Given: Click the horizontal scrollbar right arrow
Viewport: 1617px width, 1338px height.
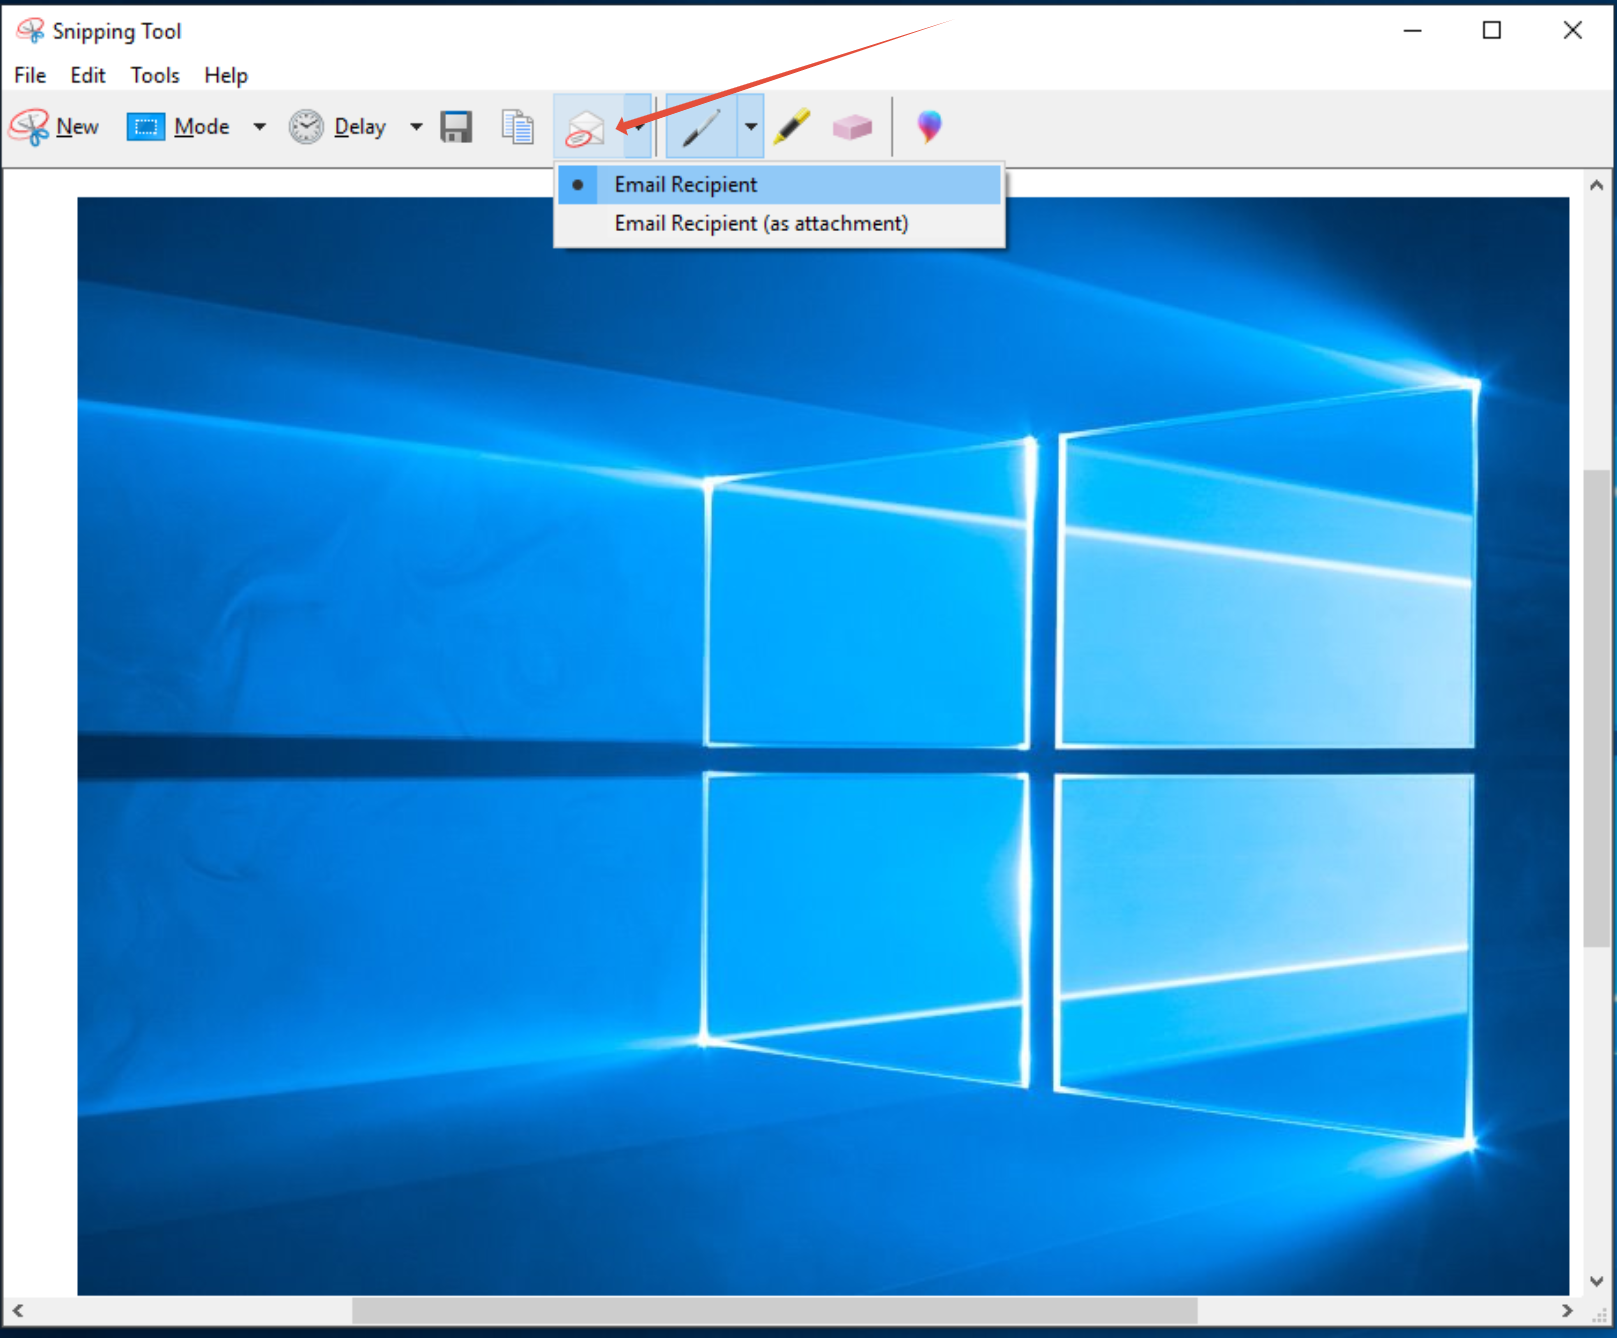Looking at the screenshot, I should [1567, 1310].
